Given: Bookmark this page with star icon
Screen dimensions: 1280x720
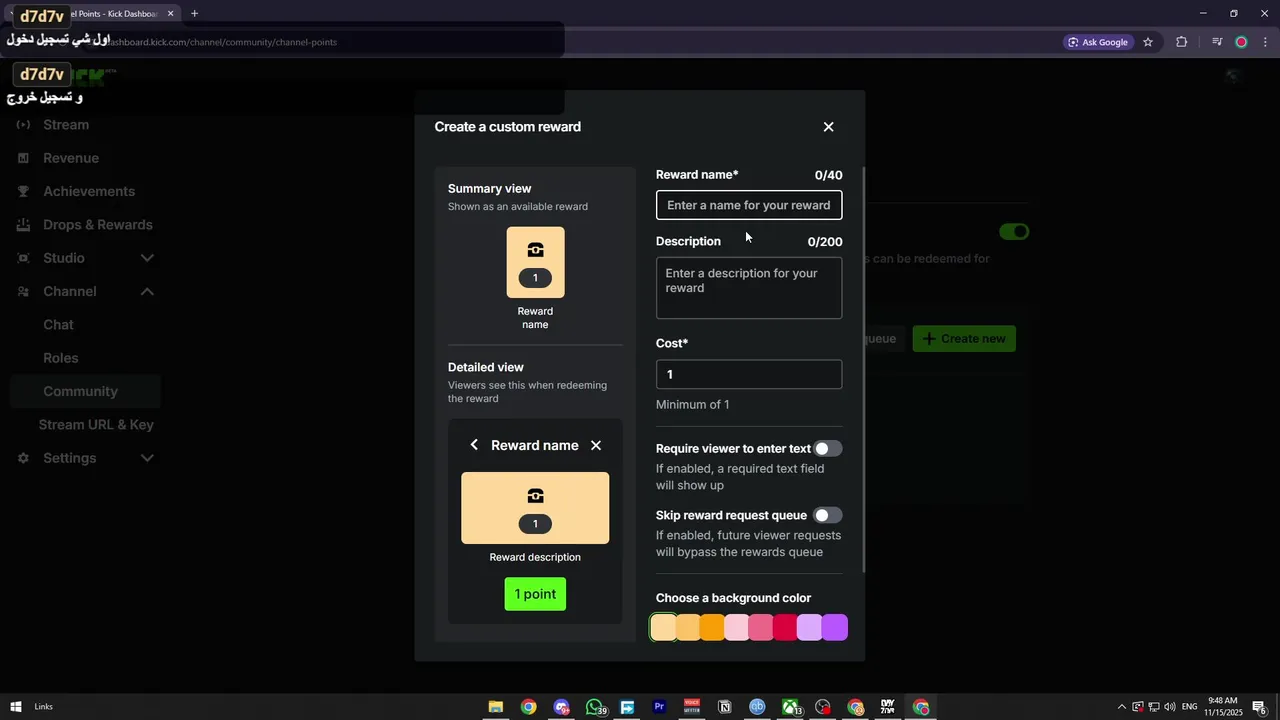Looking at the screenshot, I should (1148, 42).
